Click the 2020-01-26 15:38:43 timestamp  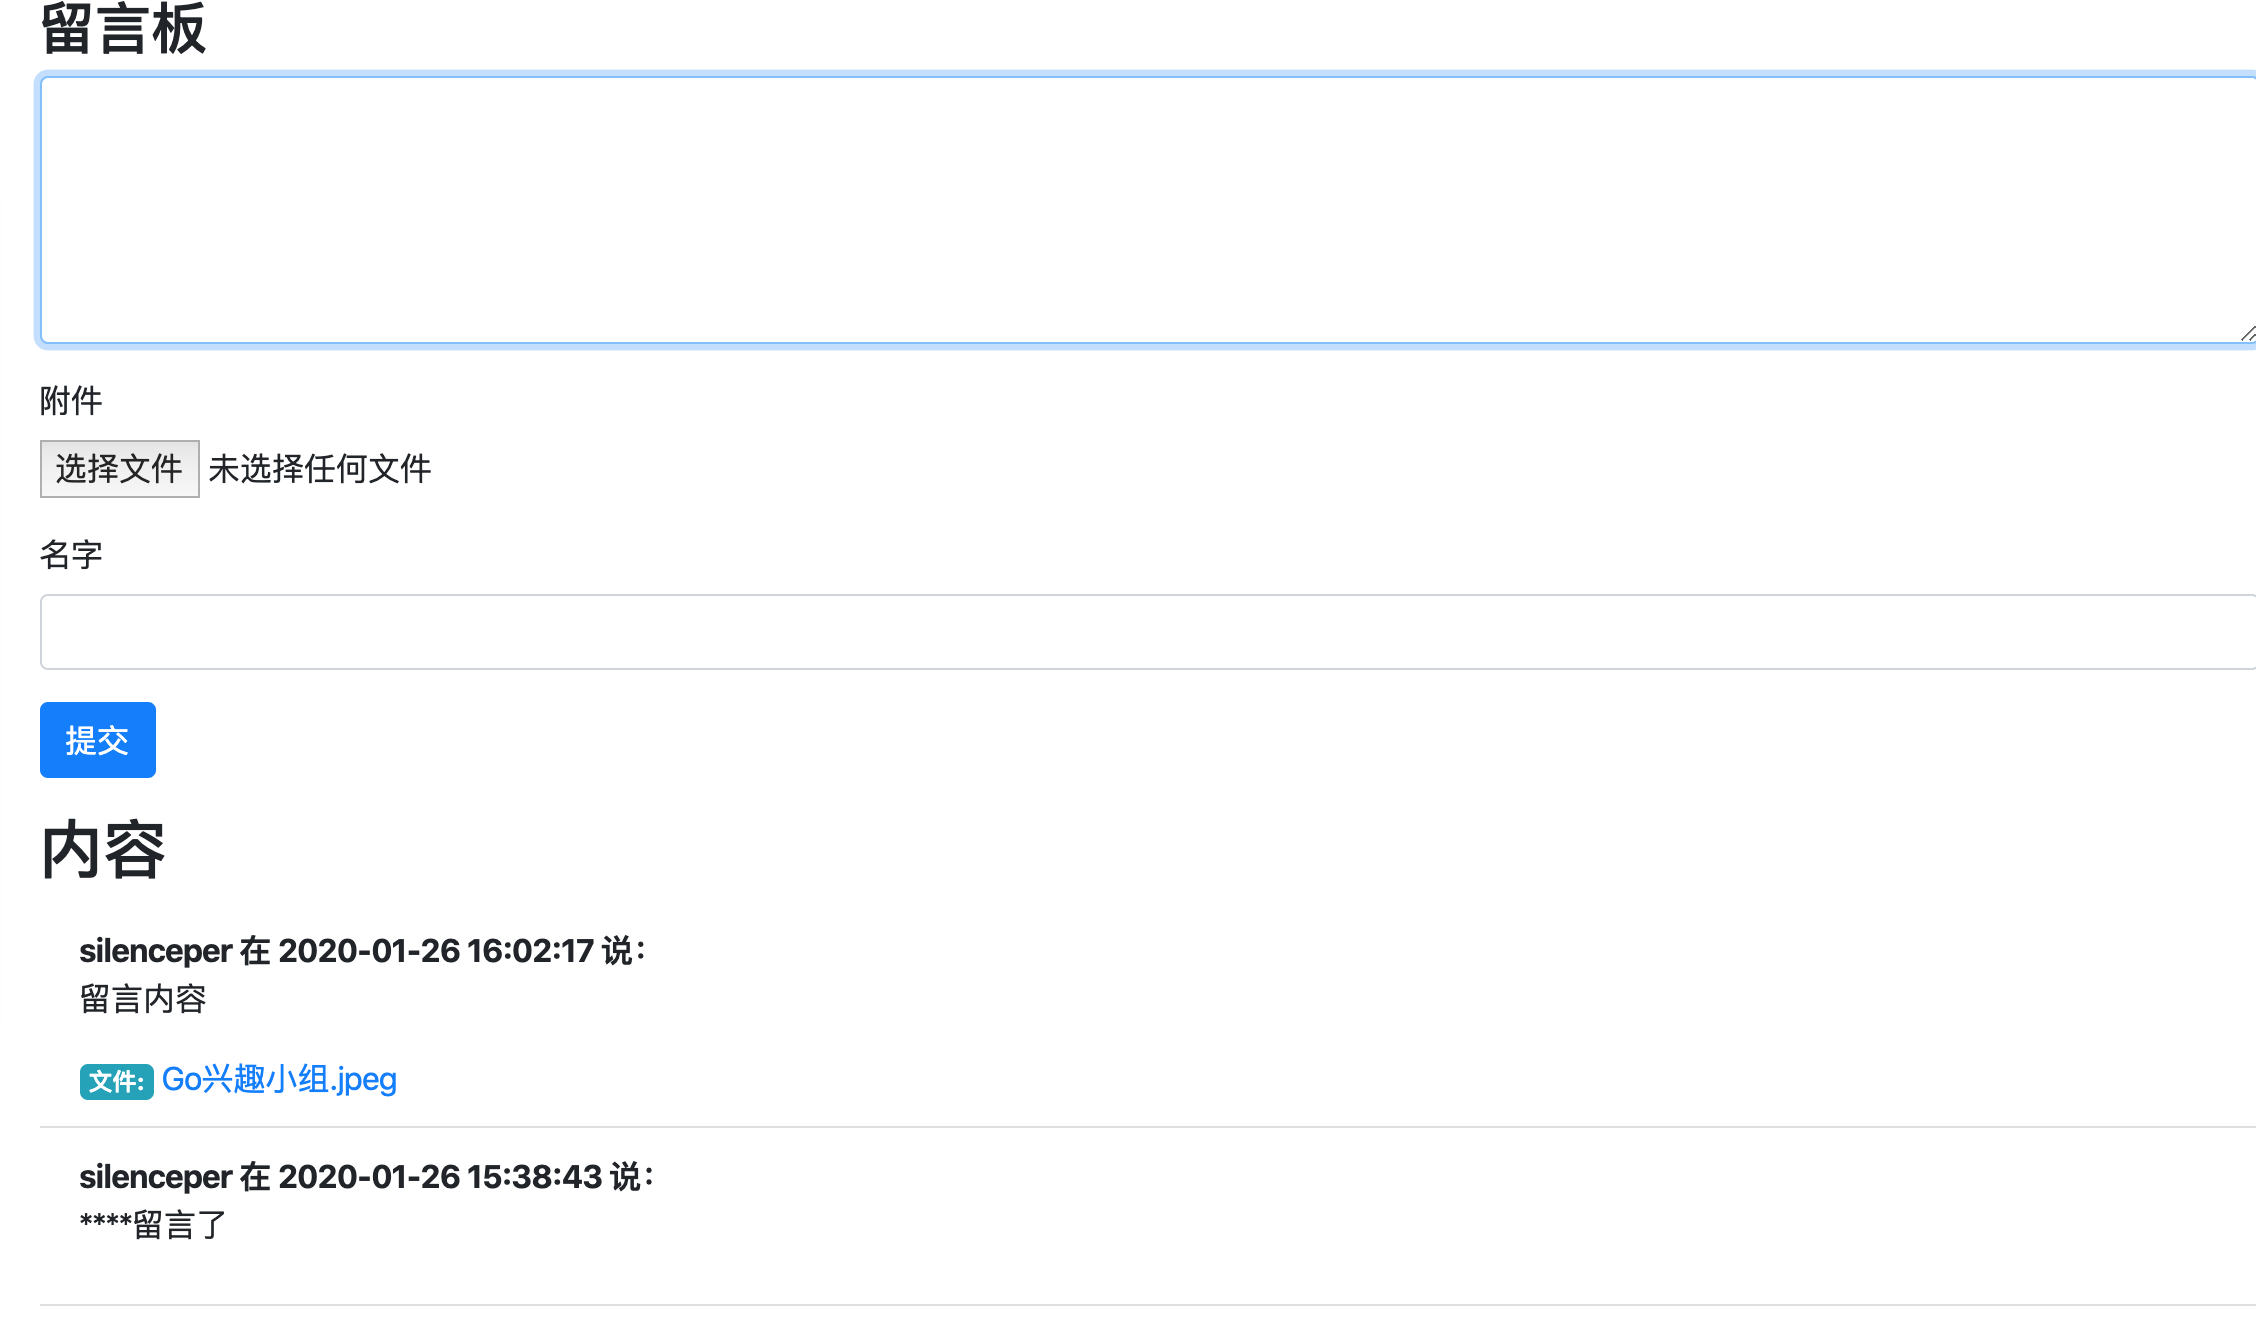click(440, 1177)
